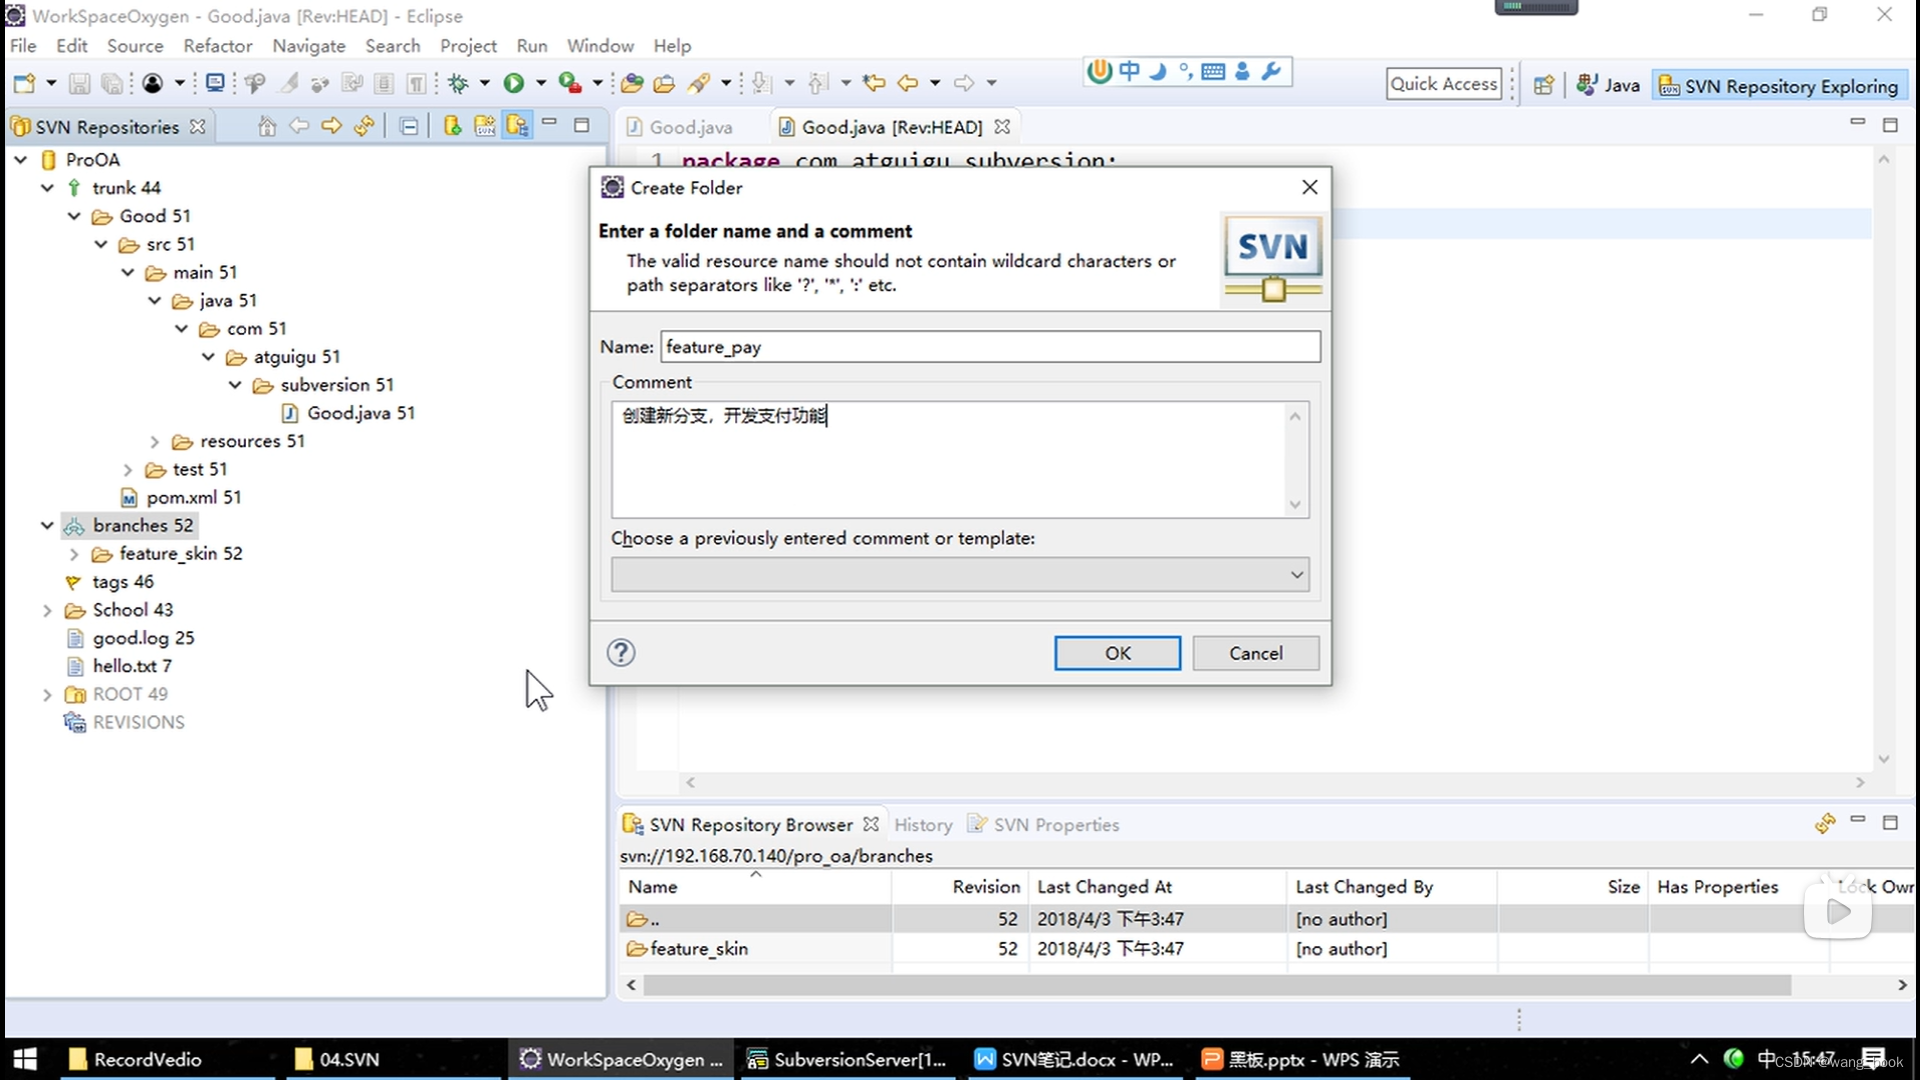Click Run Last Tool icon with red toolbox
1920x1080 pixels.
pos(570,83)
